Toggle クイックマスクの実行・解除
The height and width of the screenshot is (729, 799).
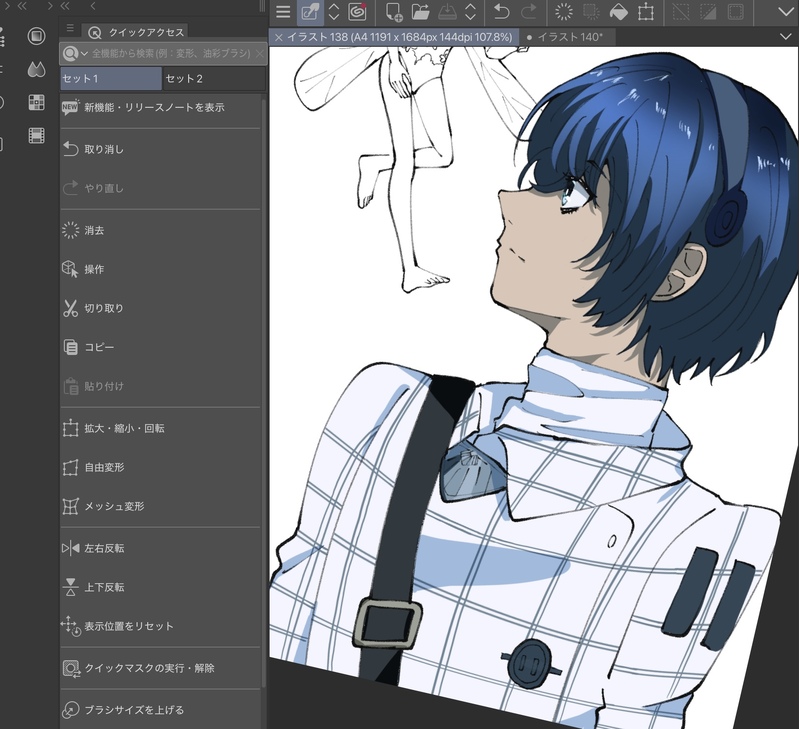(160, 668)
